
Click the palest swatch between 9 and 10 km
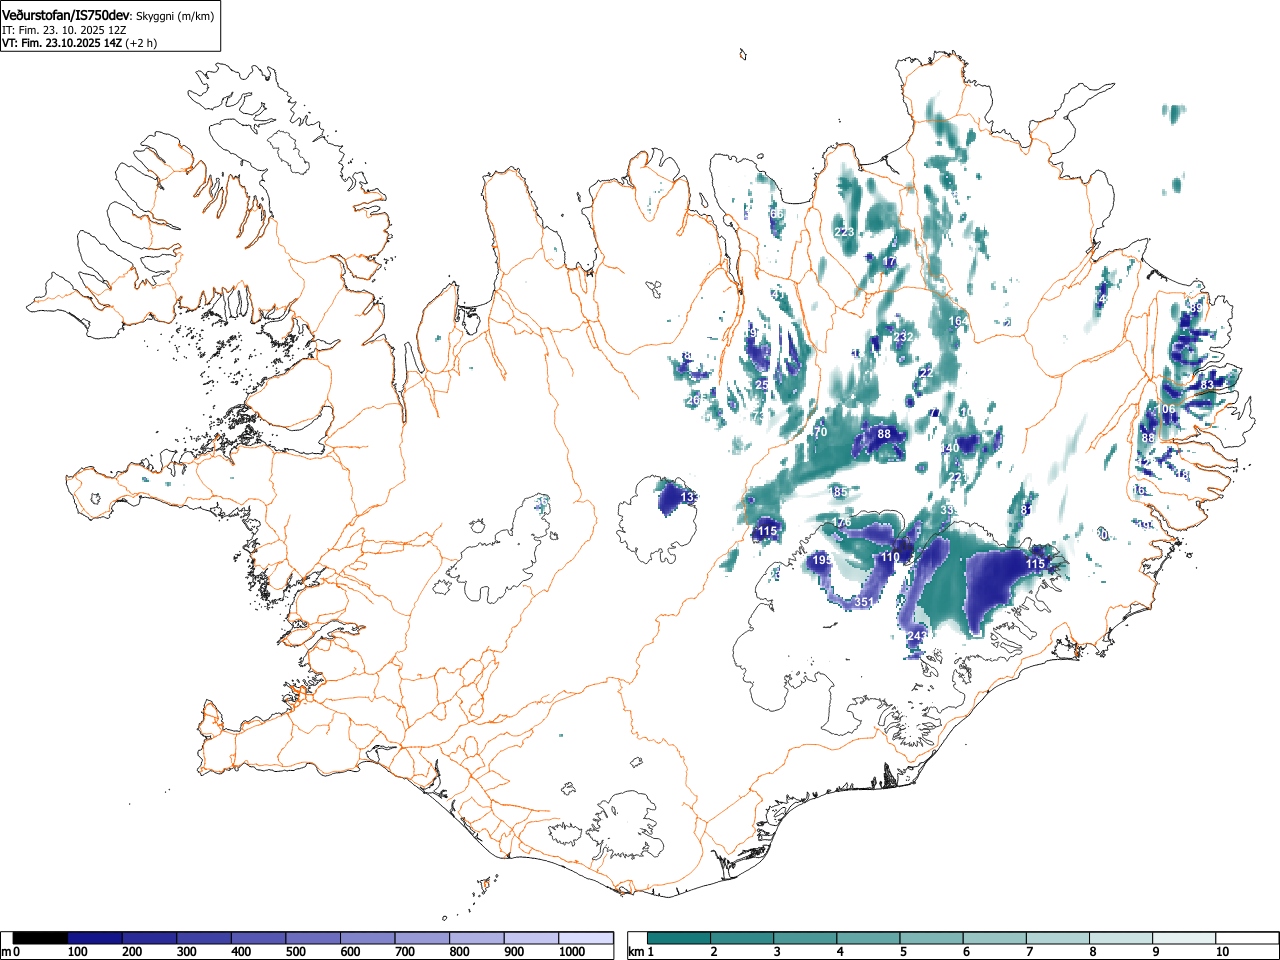point(1186,938)
